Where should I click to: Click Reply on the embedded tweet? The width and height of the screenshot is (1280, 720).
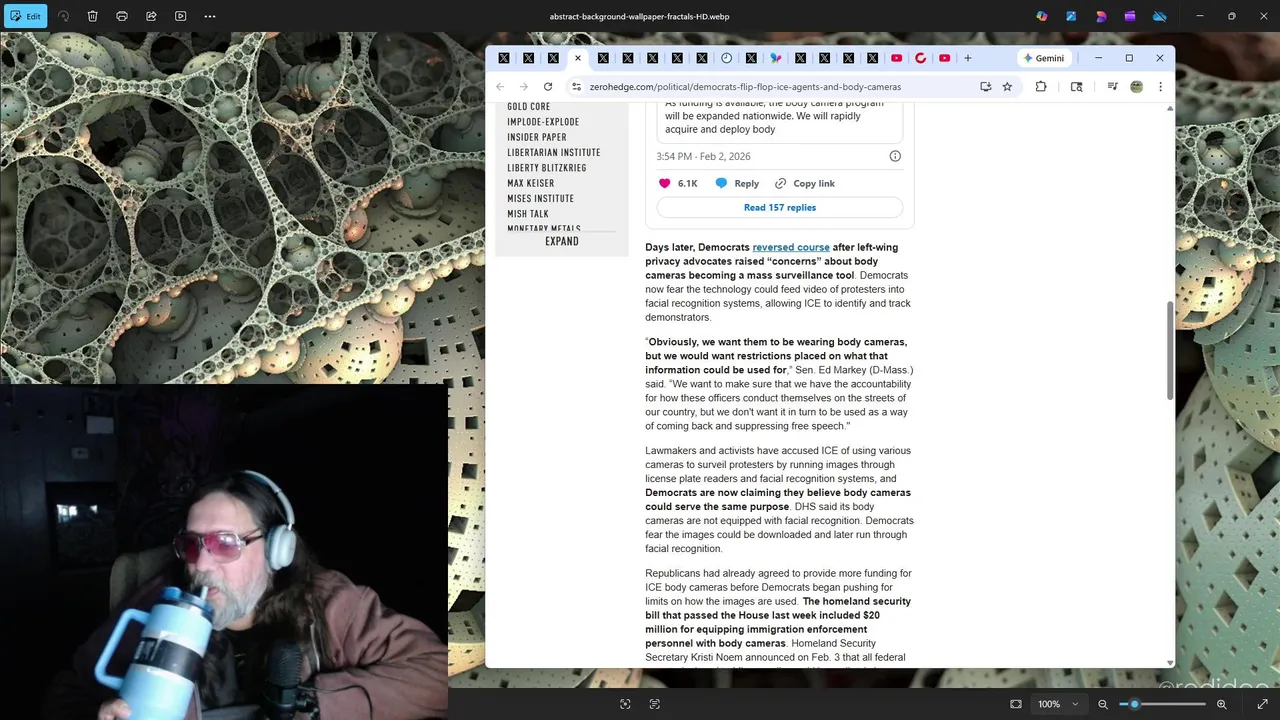coord(737,183)
